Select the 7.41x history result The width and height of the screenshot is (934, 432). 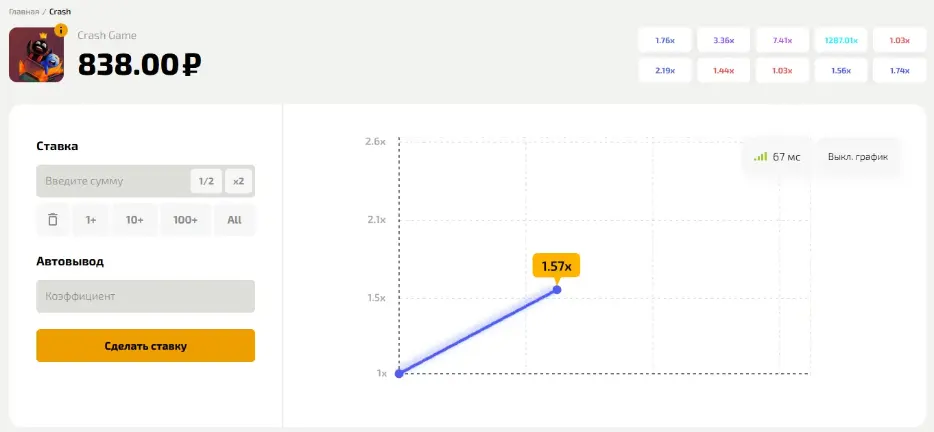click(x=782, y=41)
